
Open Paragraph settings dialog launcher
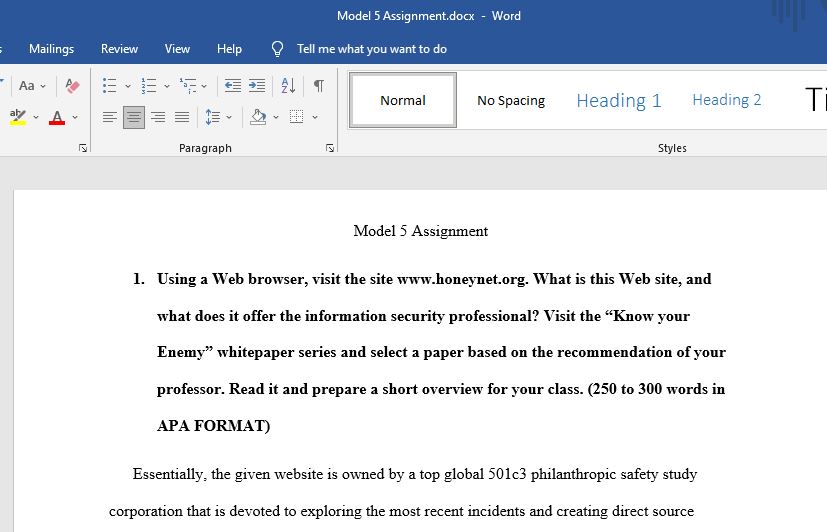pos(330,148)
